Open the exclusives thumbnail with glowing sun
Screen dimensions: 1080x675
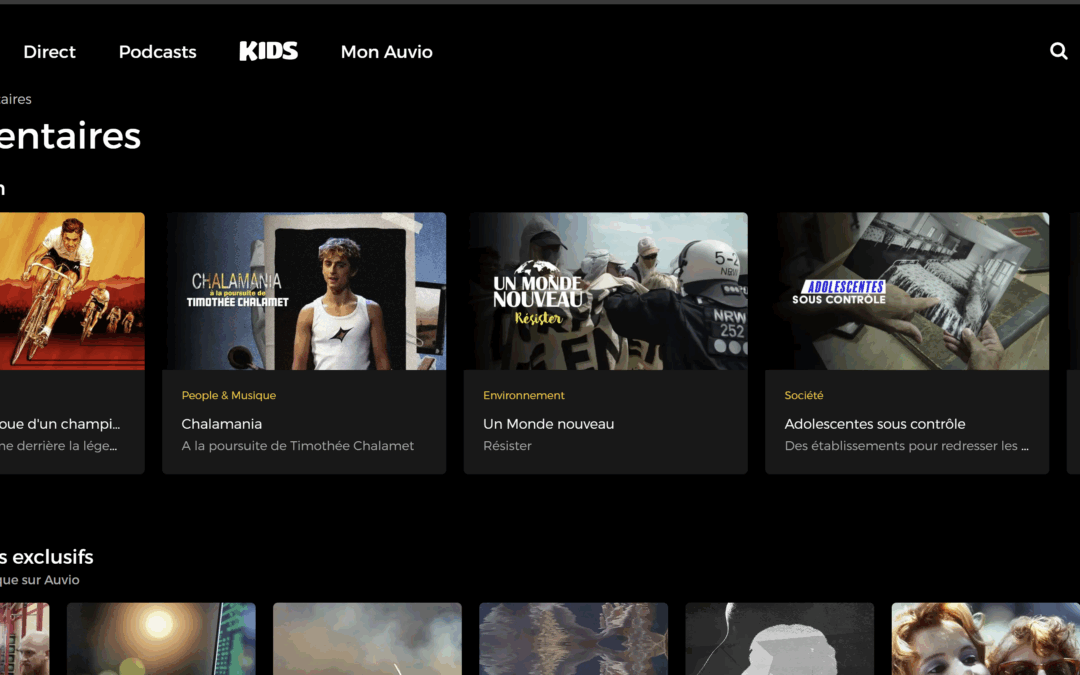[161, 638]
